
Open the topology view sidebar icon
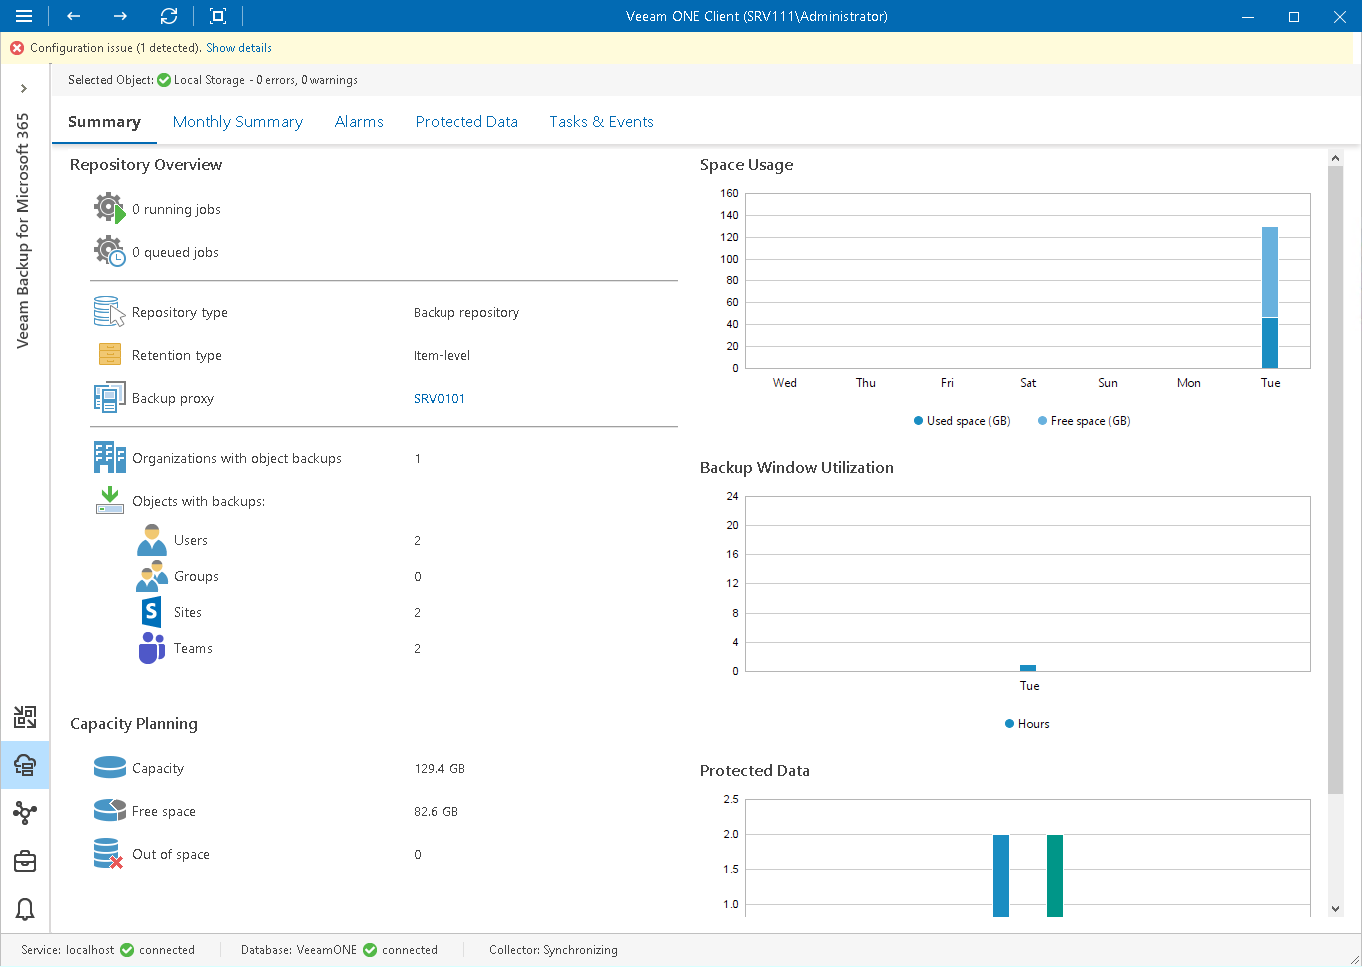24,813
